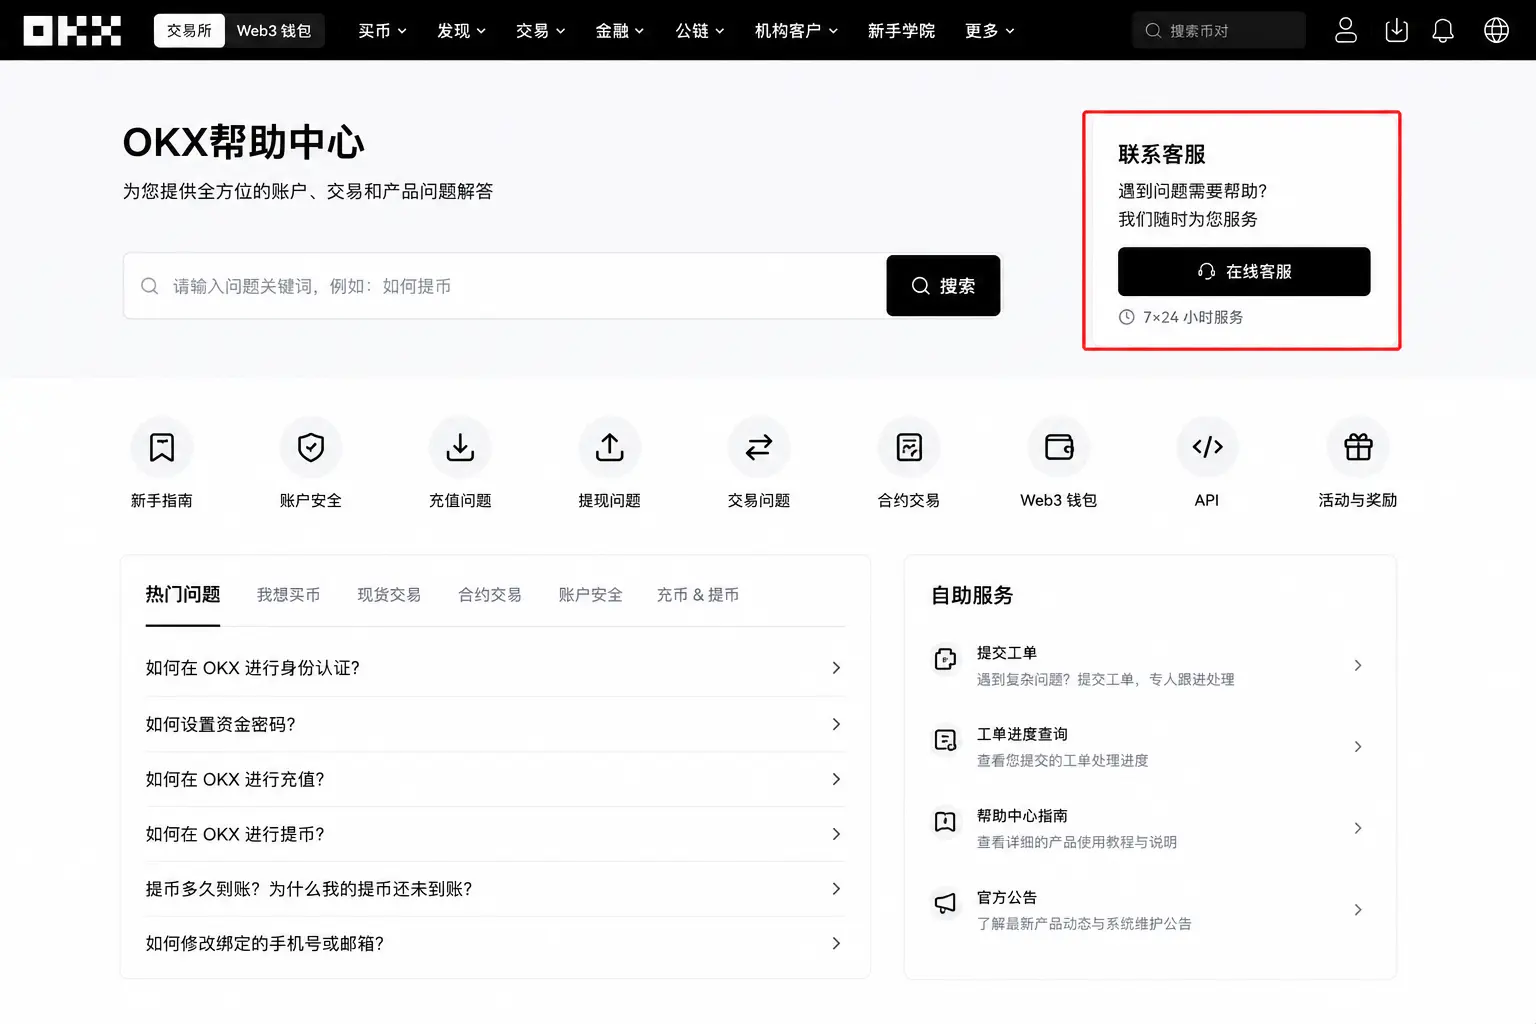Open 合约交易 chart icon
Viewport: 1536px width, 1024px height.
pyautogui.click(x=909, y=447)
